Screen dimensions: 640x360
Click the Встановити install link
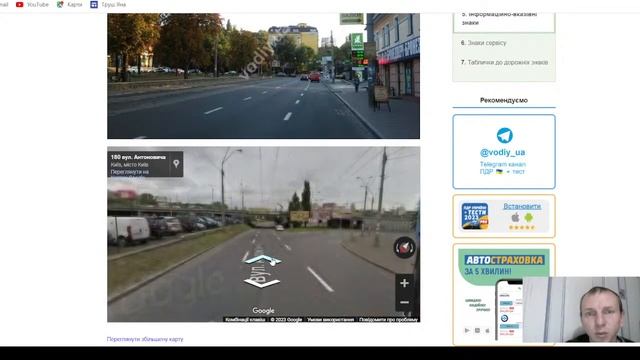522,206
